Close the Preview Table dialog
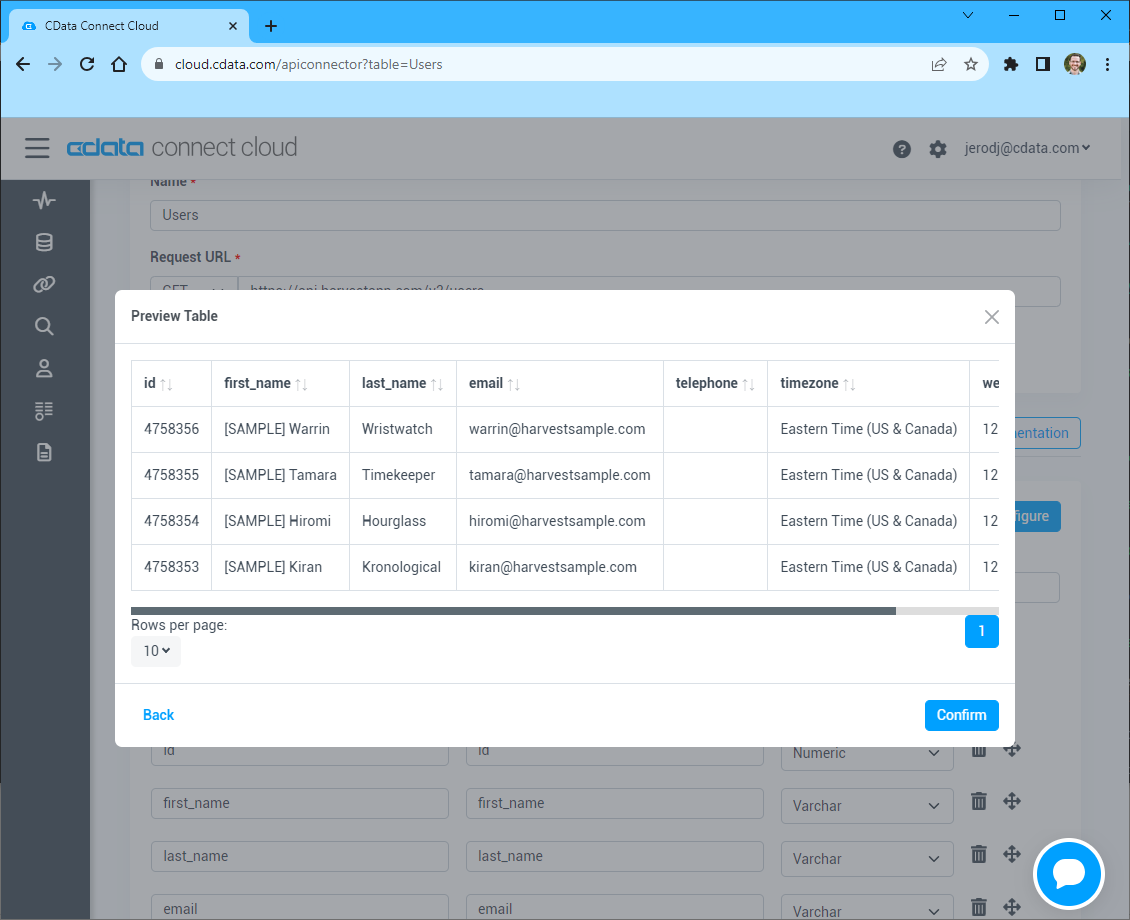This screenshot has width=1130, height=920. 991,317
